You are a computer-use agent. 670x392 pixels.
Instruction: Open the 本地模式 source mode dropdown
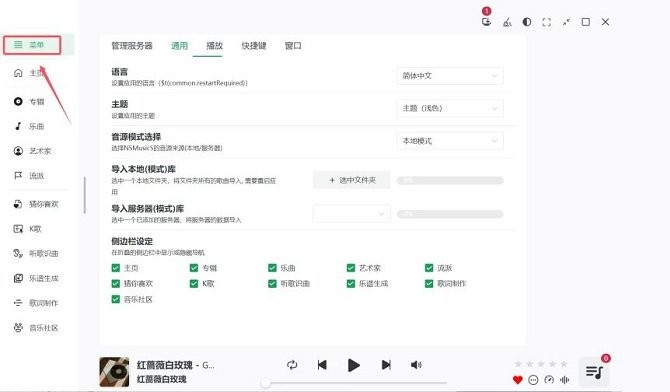450,141
